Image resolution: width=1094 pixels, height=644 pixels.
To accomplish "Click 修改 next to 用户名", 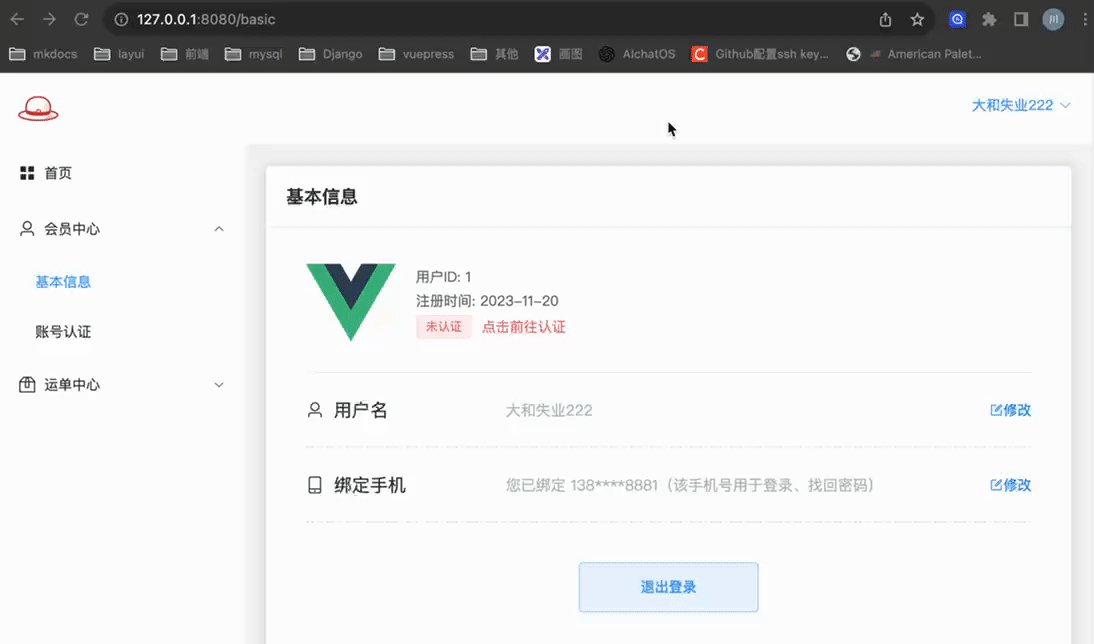I will click(x=1010, y=410).
